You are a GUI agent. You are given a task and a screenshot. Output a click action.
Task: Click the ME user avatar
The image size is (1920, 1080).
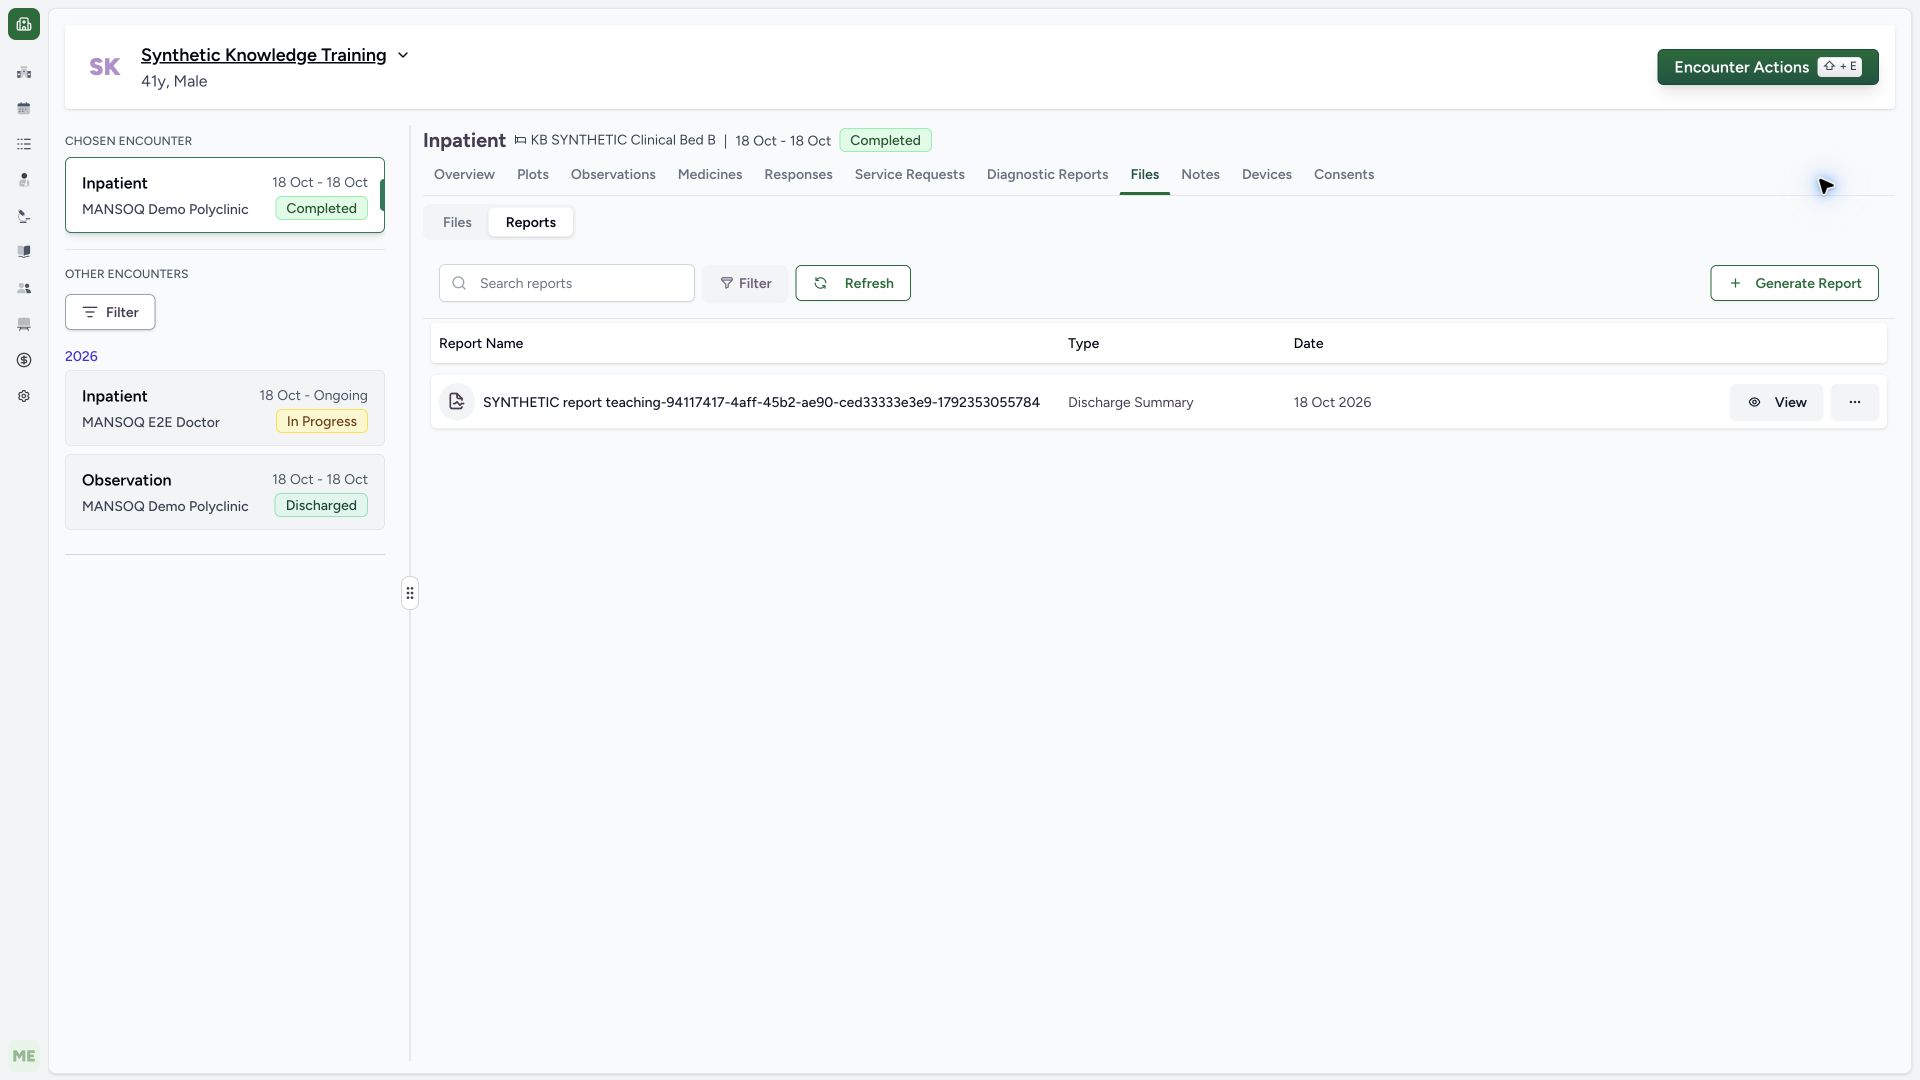[24, 1056]
